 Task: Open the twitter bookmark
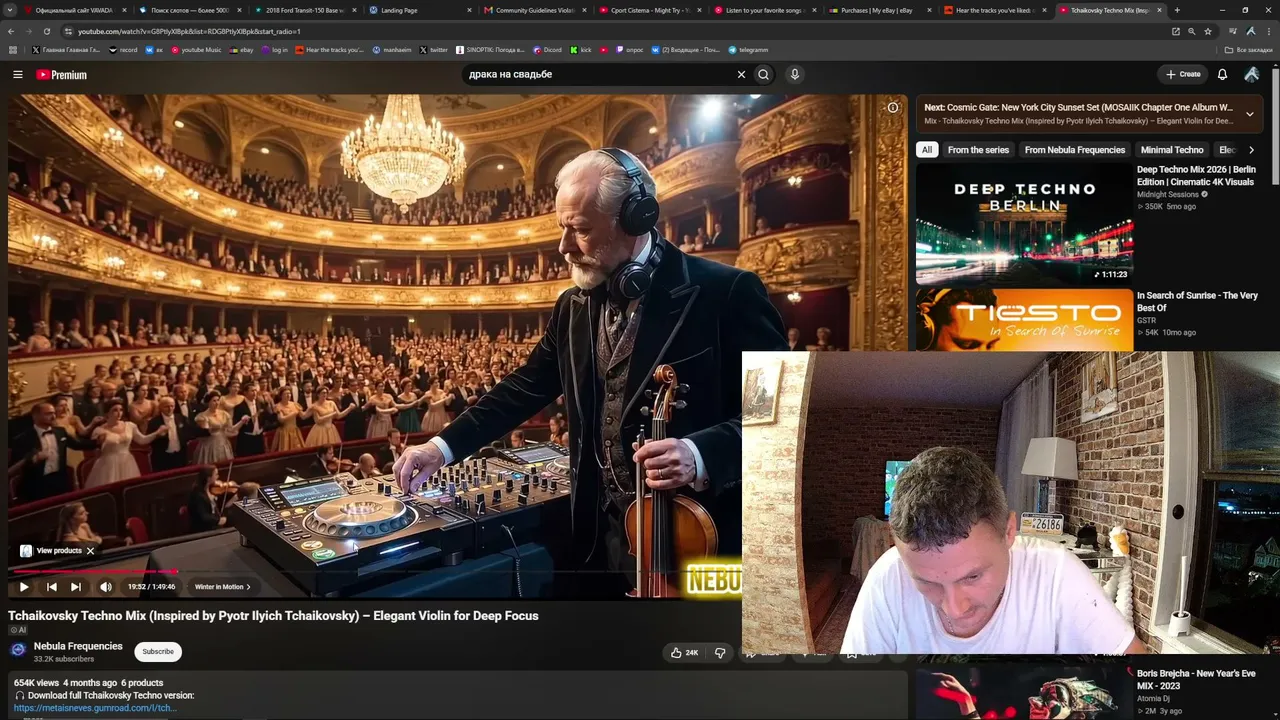click(x=433, y=50)
